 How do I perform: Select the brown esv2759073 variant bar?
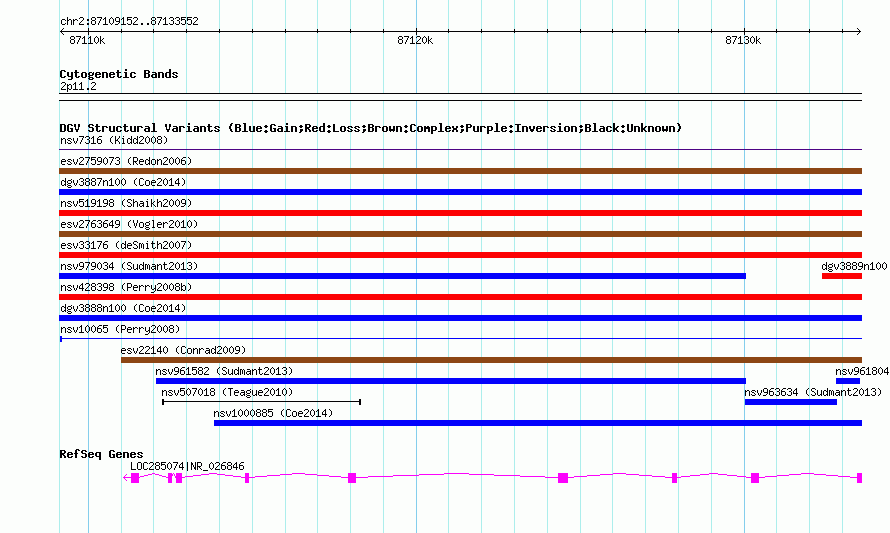pyautogui.click(x=460, y=171)
